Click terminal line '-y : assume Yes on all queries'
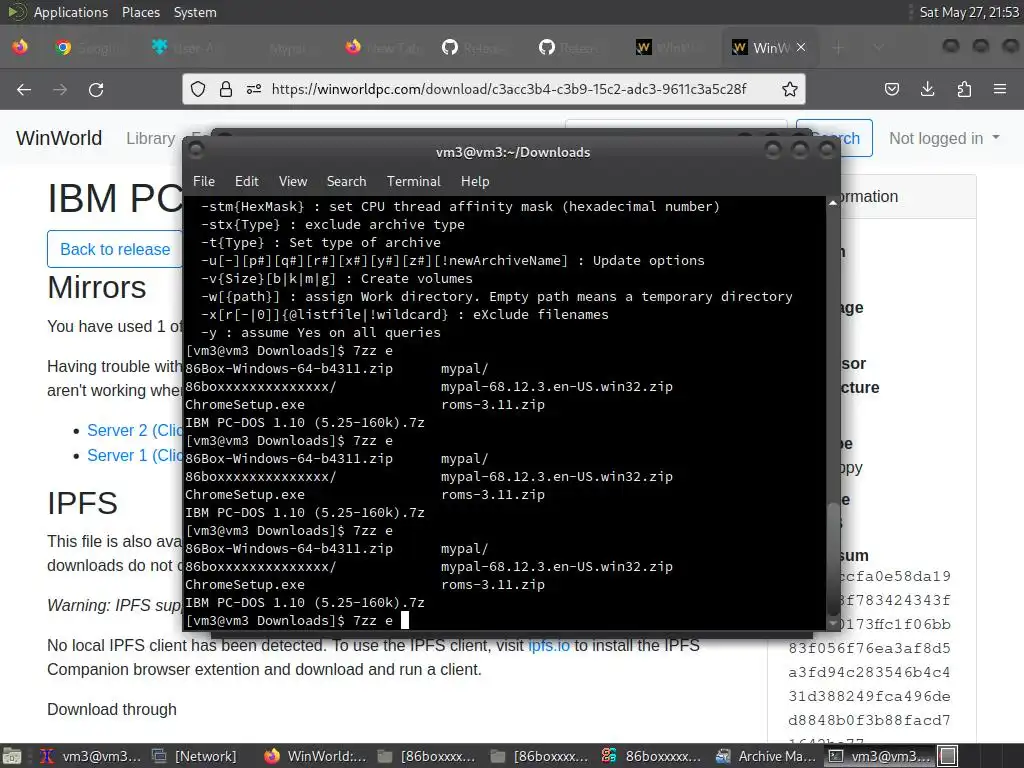1024x768 pixels. tap(321, 332)
